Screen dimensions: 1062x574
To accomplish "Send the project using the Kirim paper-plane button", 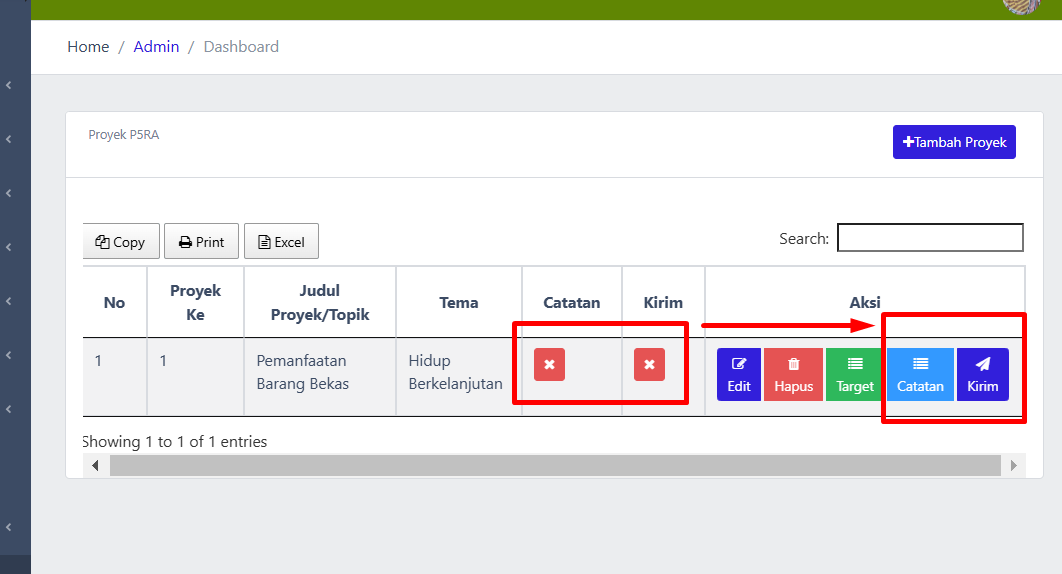I will (982, 375).
